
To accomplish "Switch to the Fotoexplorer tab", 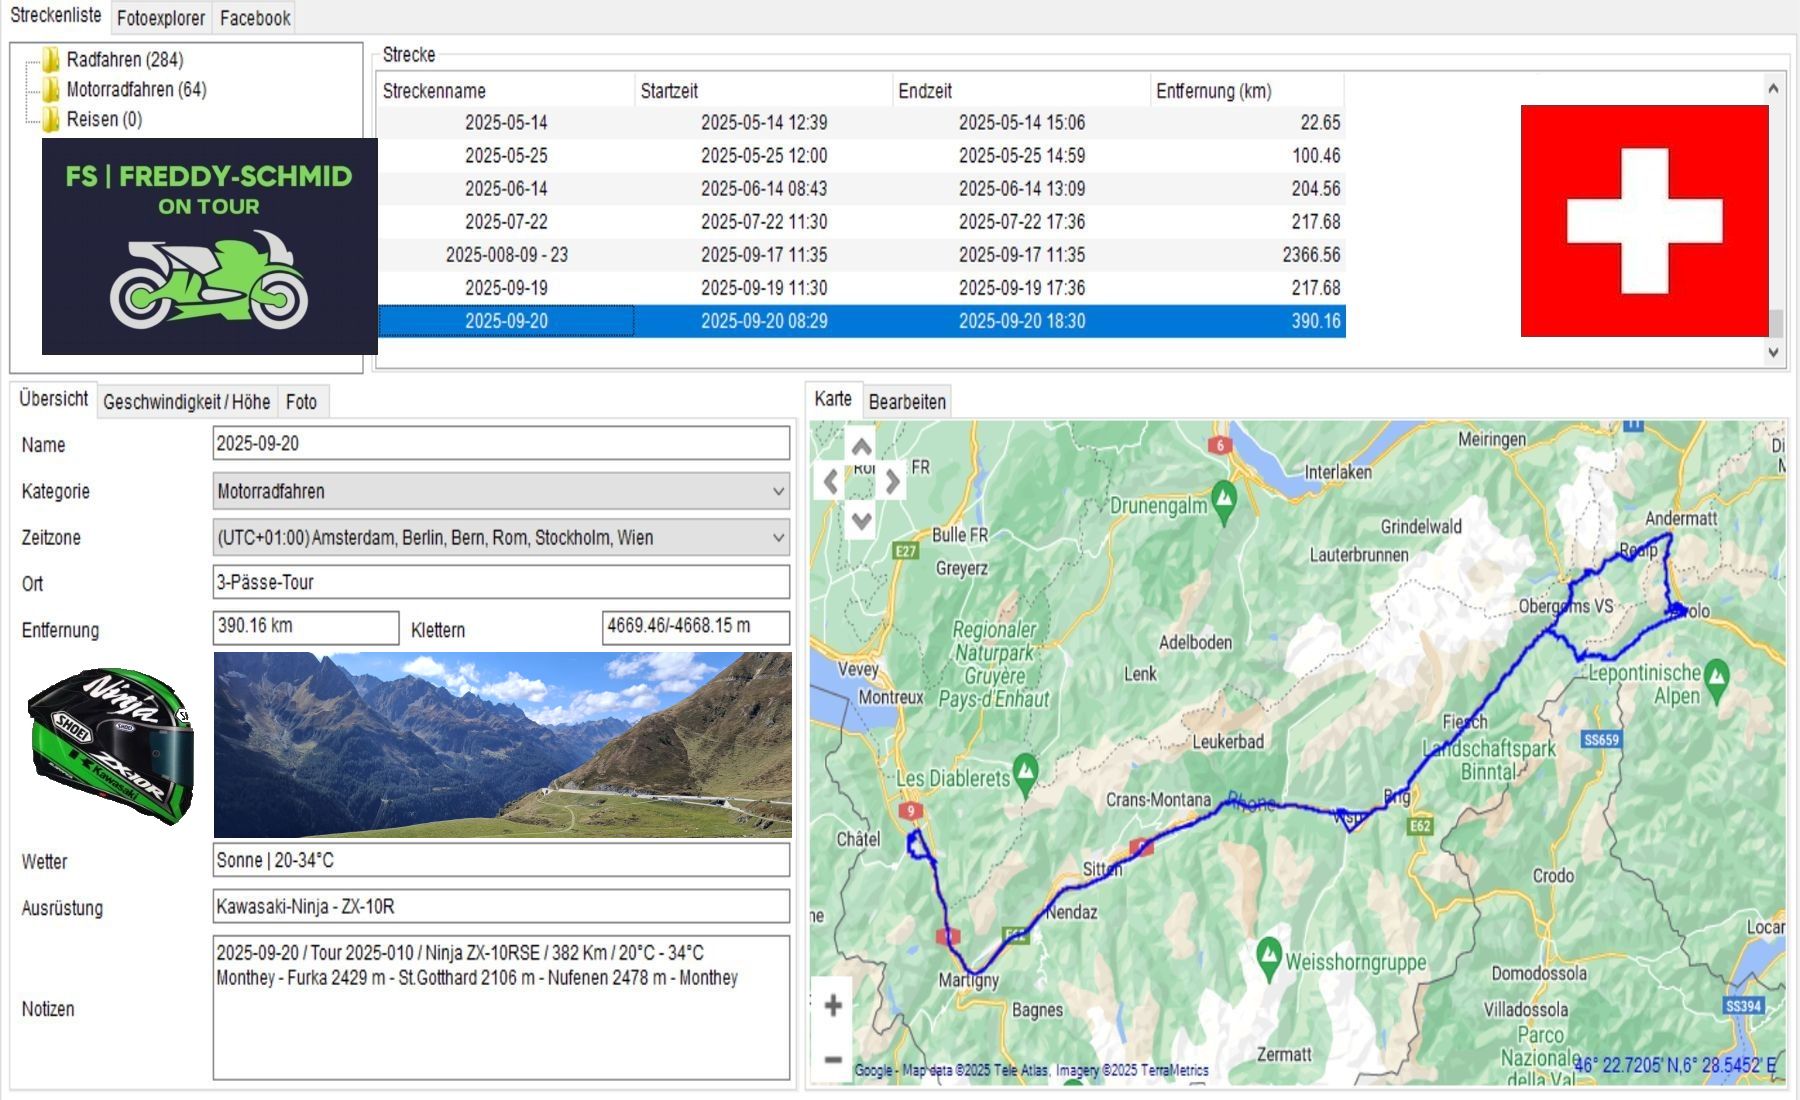I will [161, 18].
